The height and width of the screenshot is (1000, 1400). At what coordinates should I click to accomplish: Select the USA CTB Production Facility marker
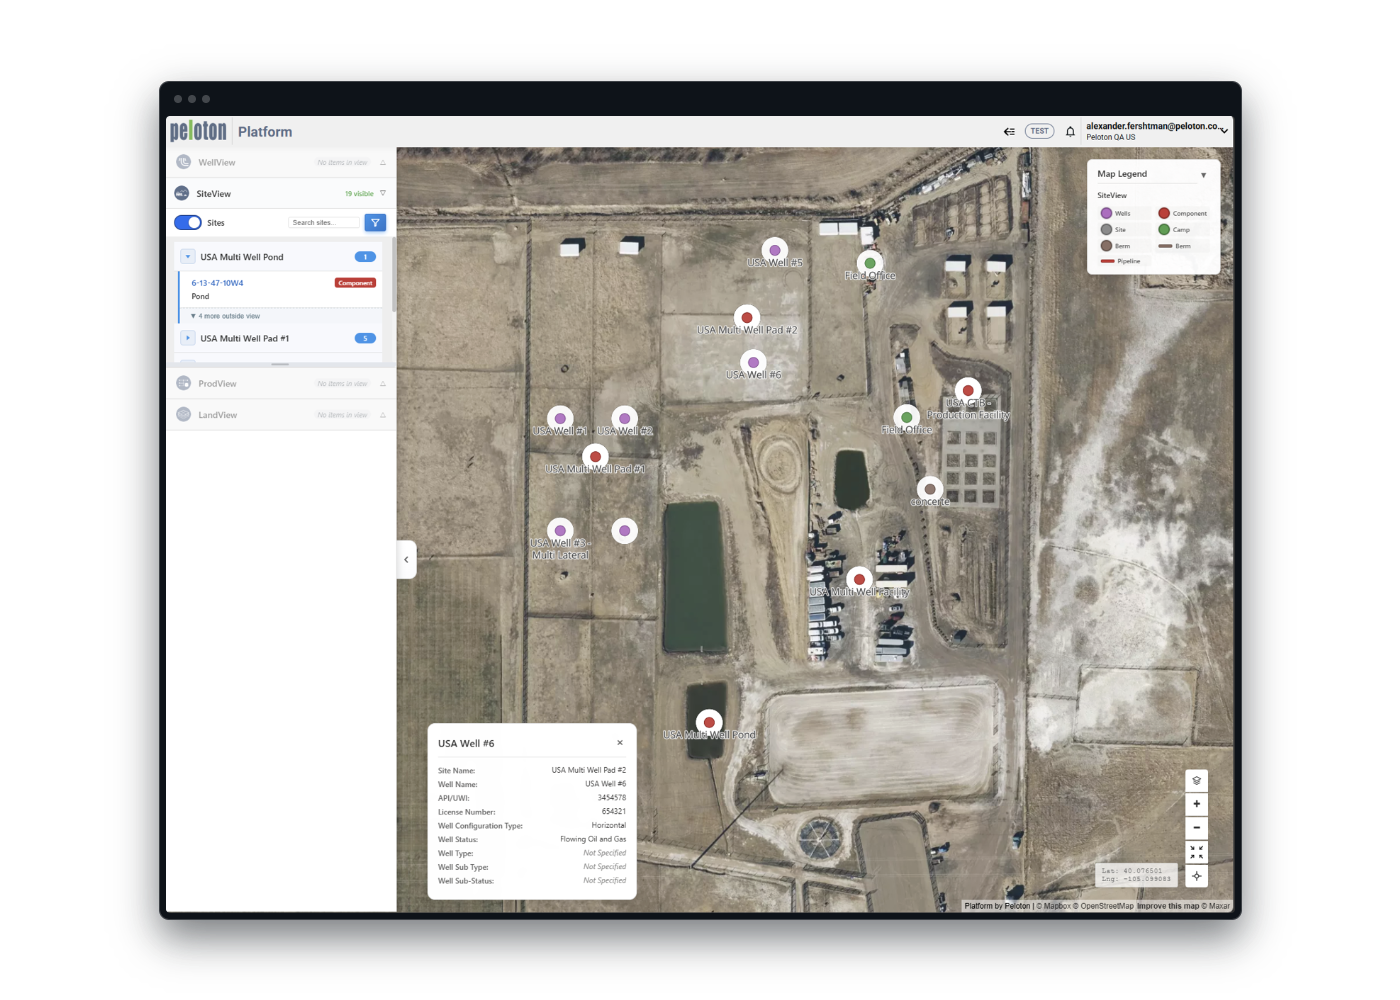[x=967, y=391]
